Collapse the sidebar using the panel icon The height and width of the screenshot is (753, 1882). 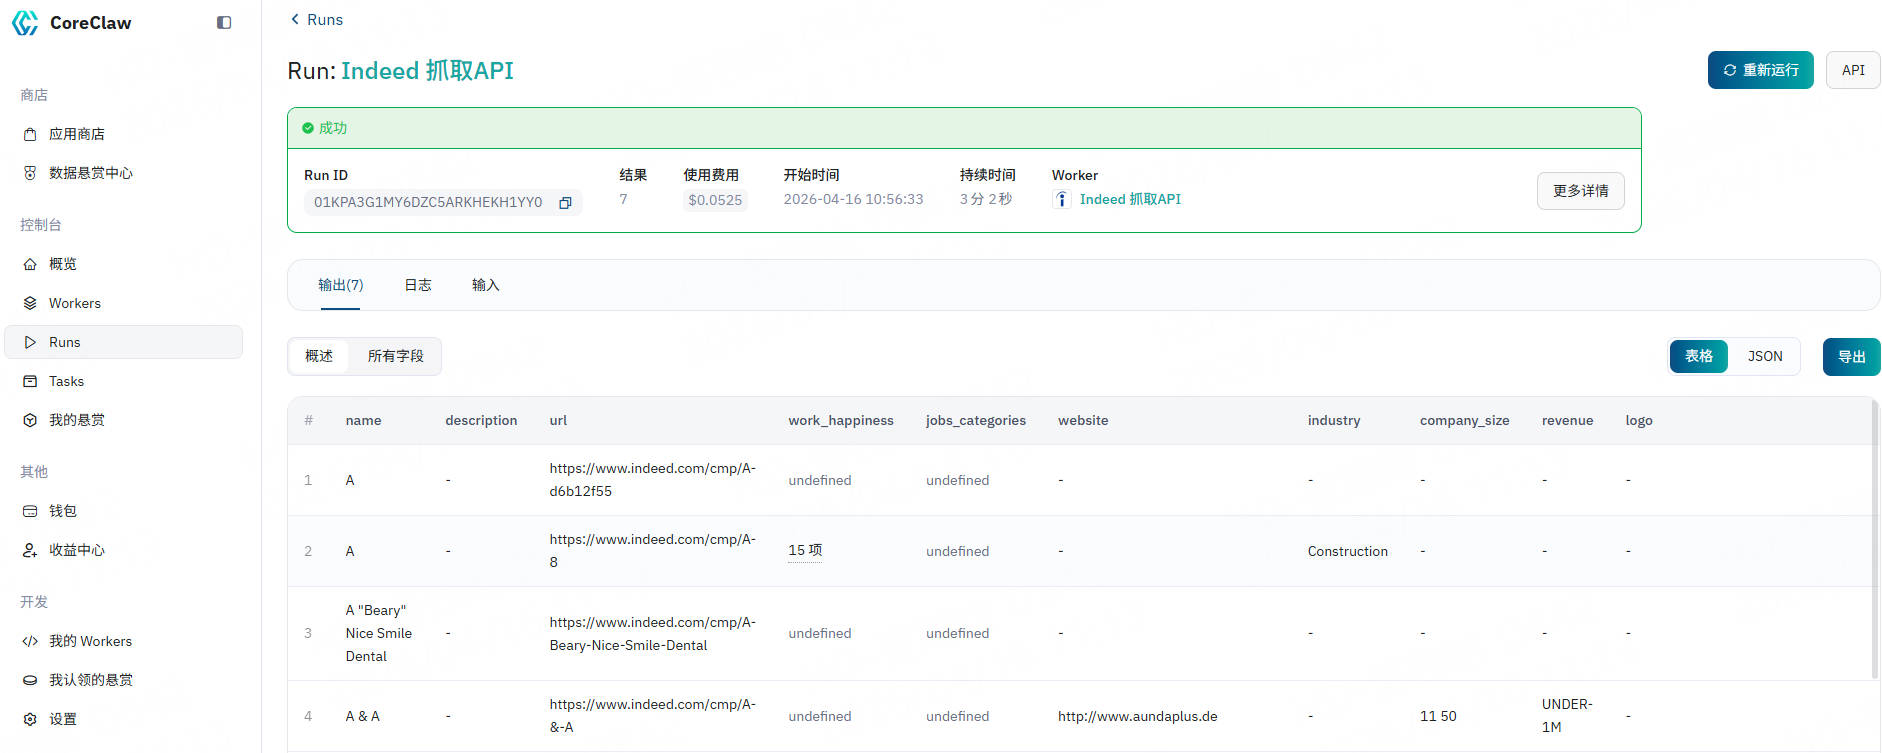coord(224,23)
